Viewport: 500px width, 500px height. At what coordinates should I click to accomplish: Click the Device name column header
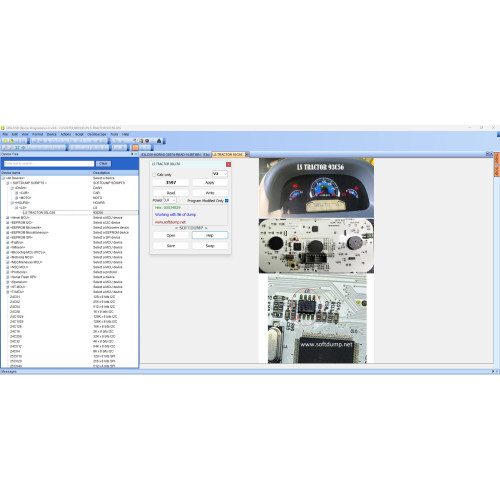pos(46,173)
